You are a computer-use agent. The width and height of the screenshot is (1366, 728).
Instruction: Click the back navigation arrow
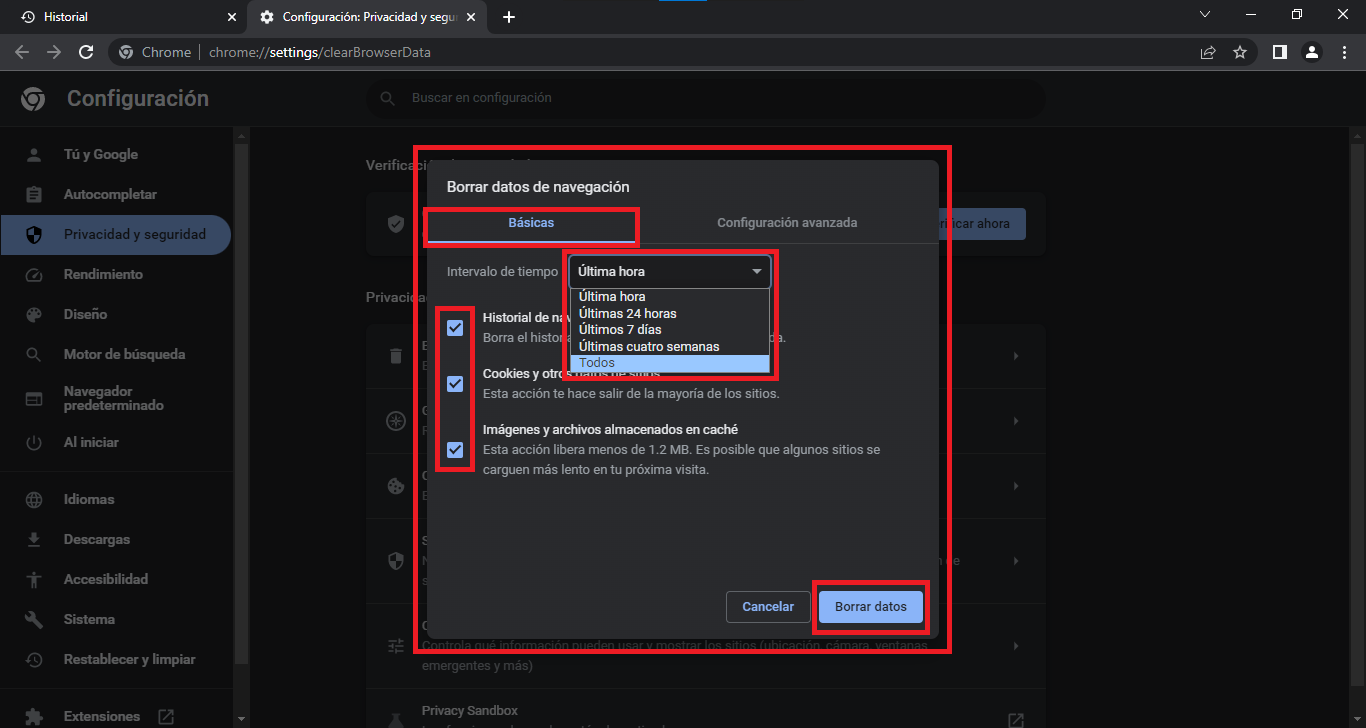22,52
